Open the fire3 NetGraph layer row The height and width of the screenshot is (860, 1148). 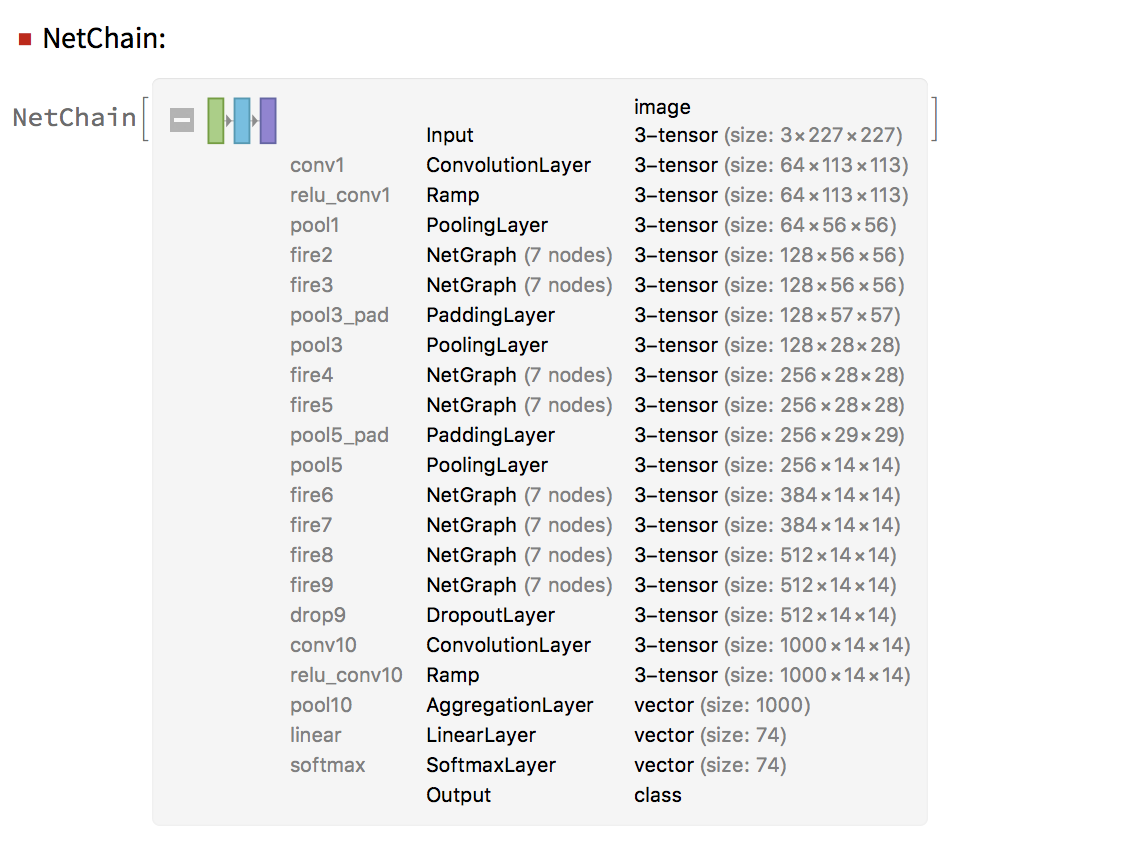pyautogui.click(x=597, y=285)
